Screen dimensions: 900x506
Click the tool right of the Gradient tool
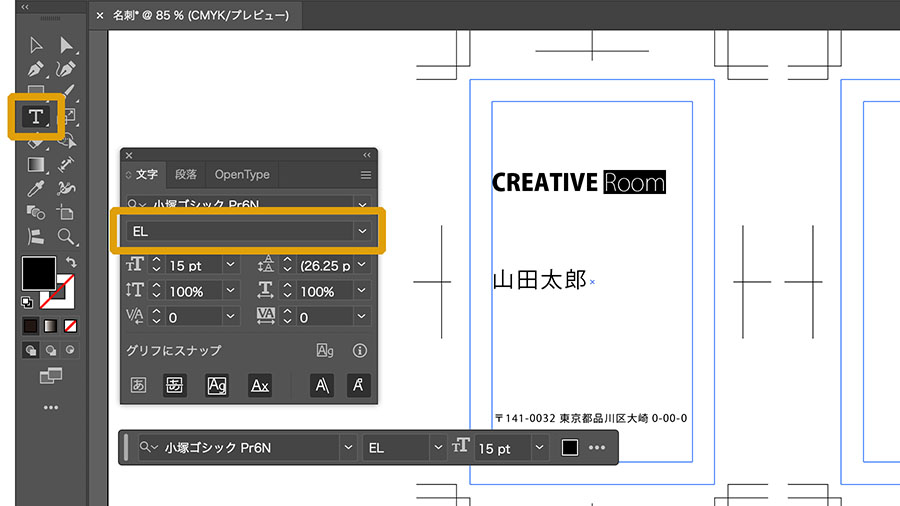[66, 165]
